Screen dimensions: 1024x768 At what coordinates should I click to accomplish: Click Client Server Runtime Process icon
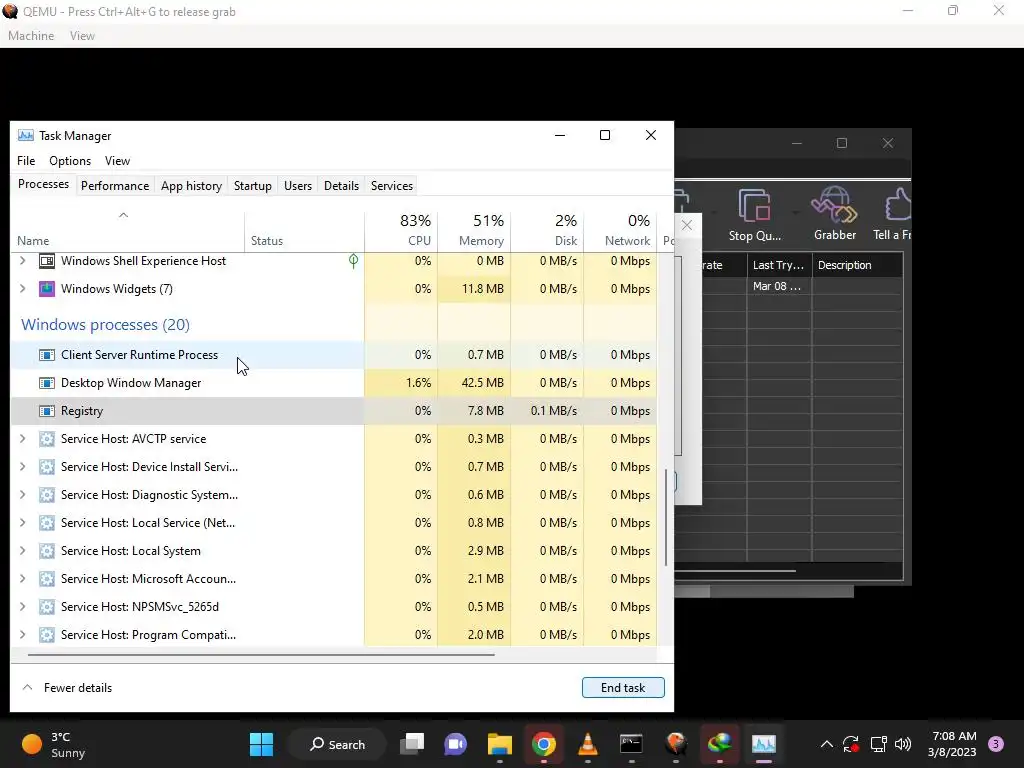46,355
